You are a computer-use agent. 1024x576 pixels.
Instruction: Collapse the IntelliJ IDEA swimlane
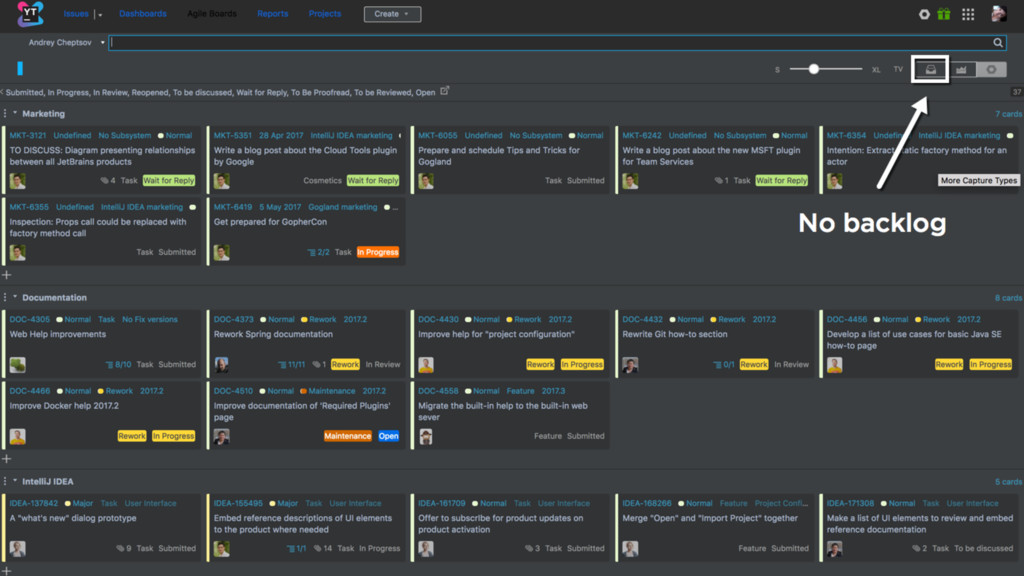click(x=15, y=481)
